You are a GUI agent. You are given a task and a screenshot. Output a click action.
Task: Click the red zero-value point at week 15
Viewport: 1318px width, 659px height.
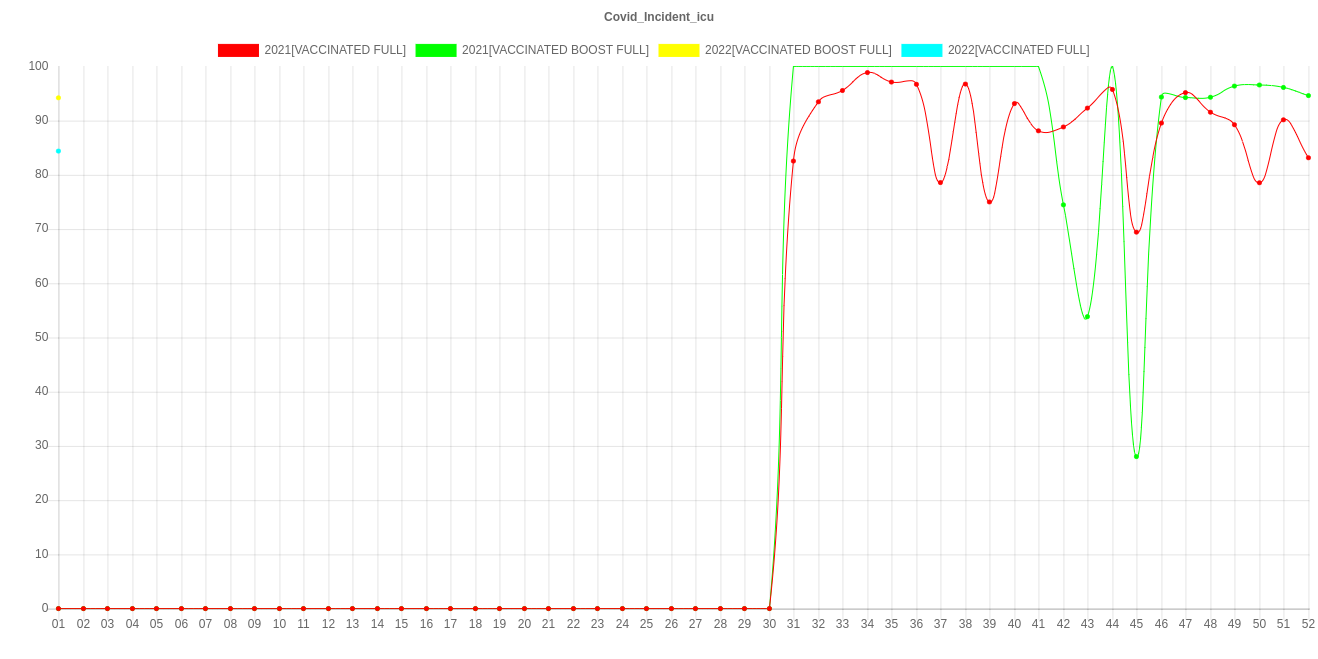(401, 608)
